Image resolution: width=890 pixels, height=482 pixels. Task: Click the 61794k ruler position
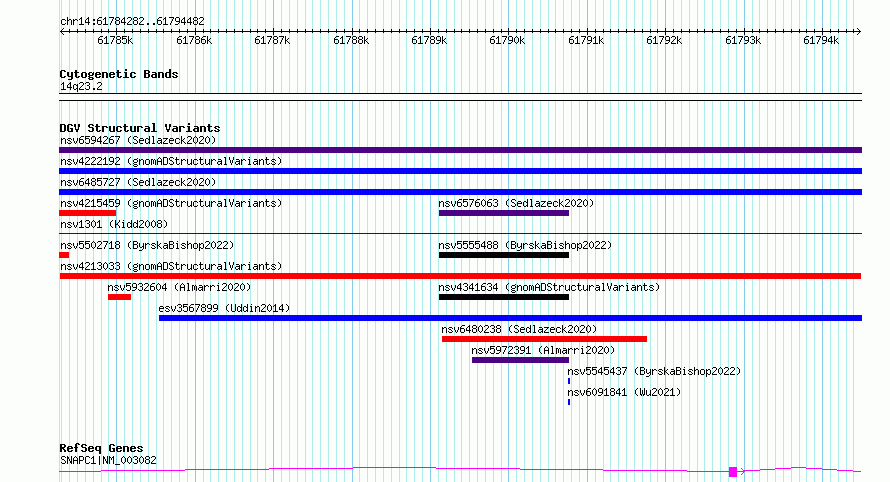pos(821,40)
